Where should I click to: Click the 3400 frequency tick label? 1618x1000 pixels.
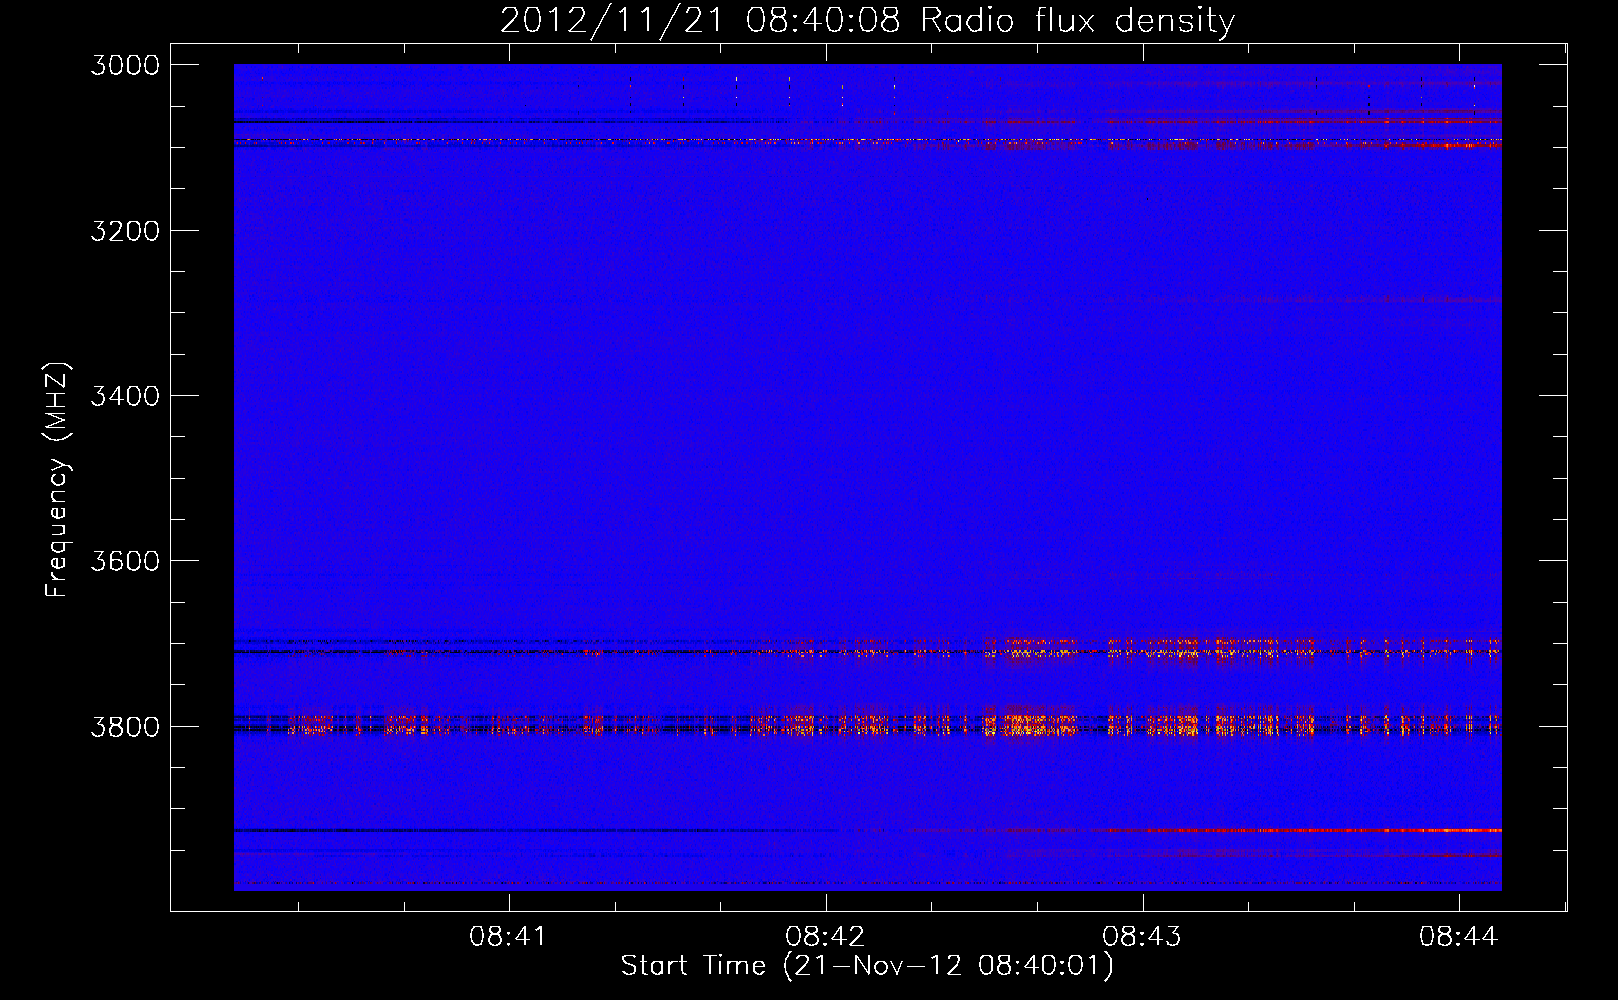click(125, 396)
